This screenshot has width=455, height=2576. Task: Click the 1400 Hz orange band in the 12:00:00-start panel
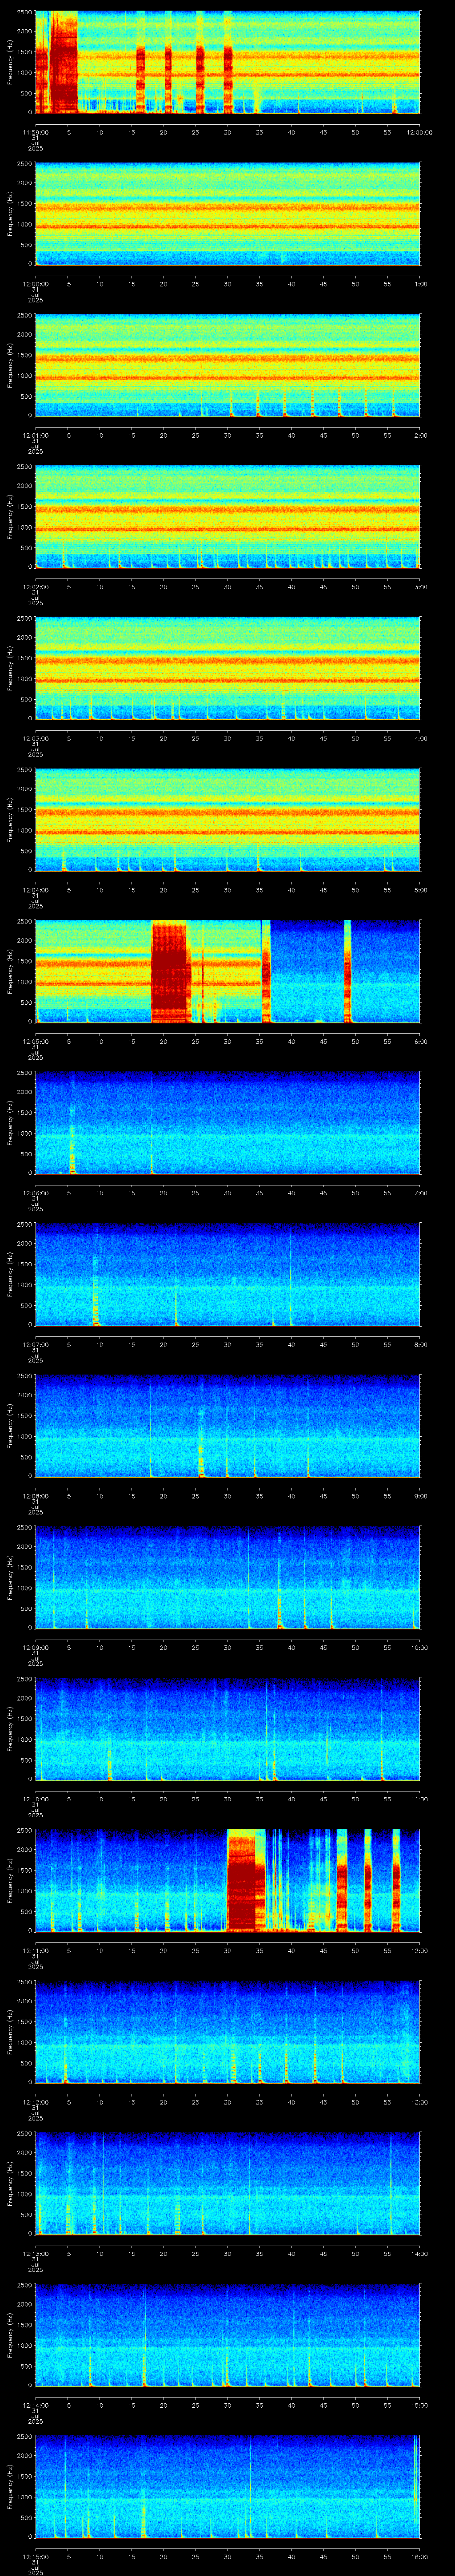click(228, 208)
